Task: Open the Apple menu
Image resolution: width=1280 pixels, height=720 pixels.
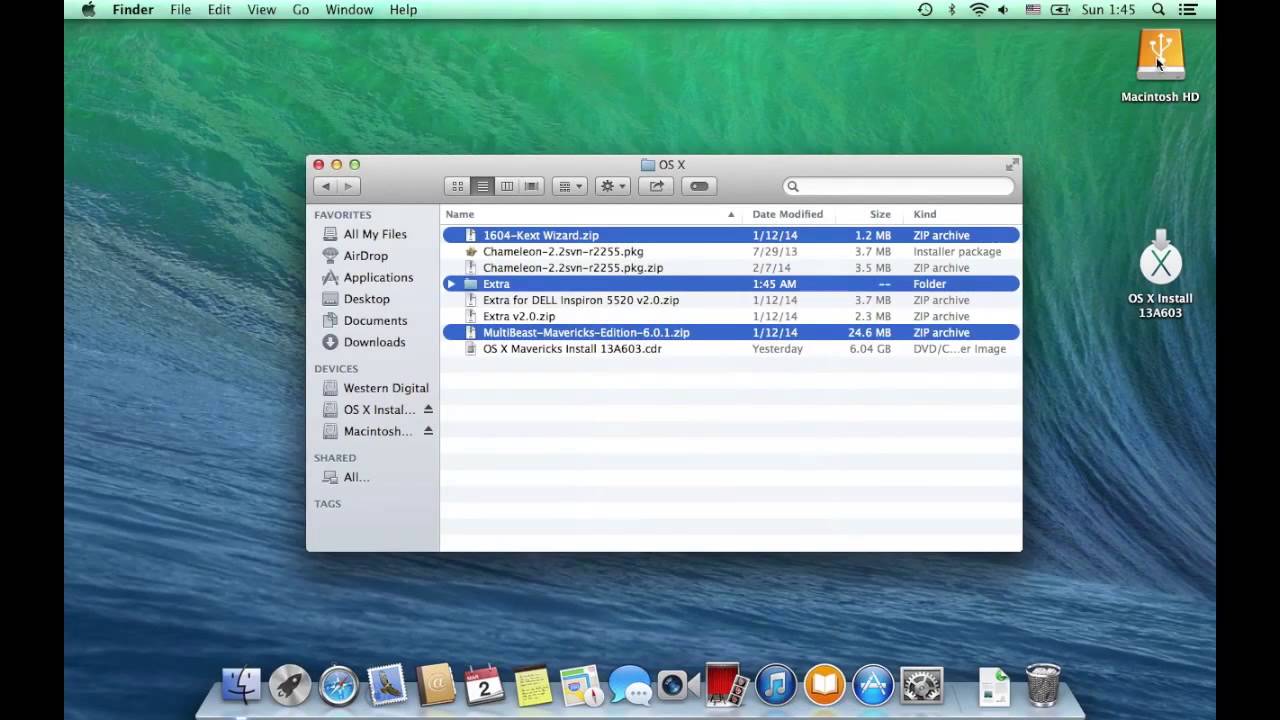Action: pos(88,10)
